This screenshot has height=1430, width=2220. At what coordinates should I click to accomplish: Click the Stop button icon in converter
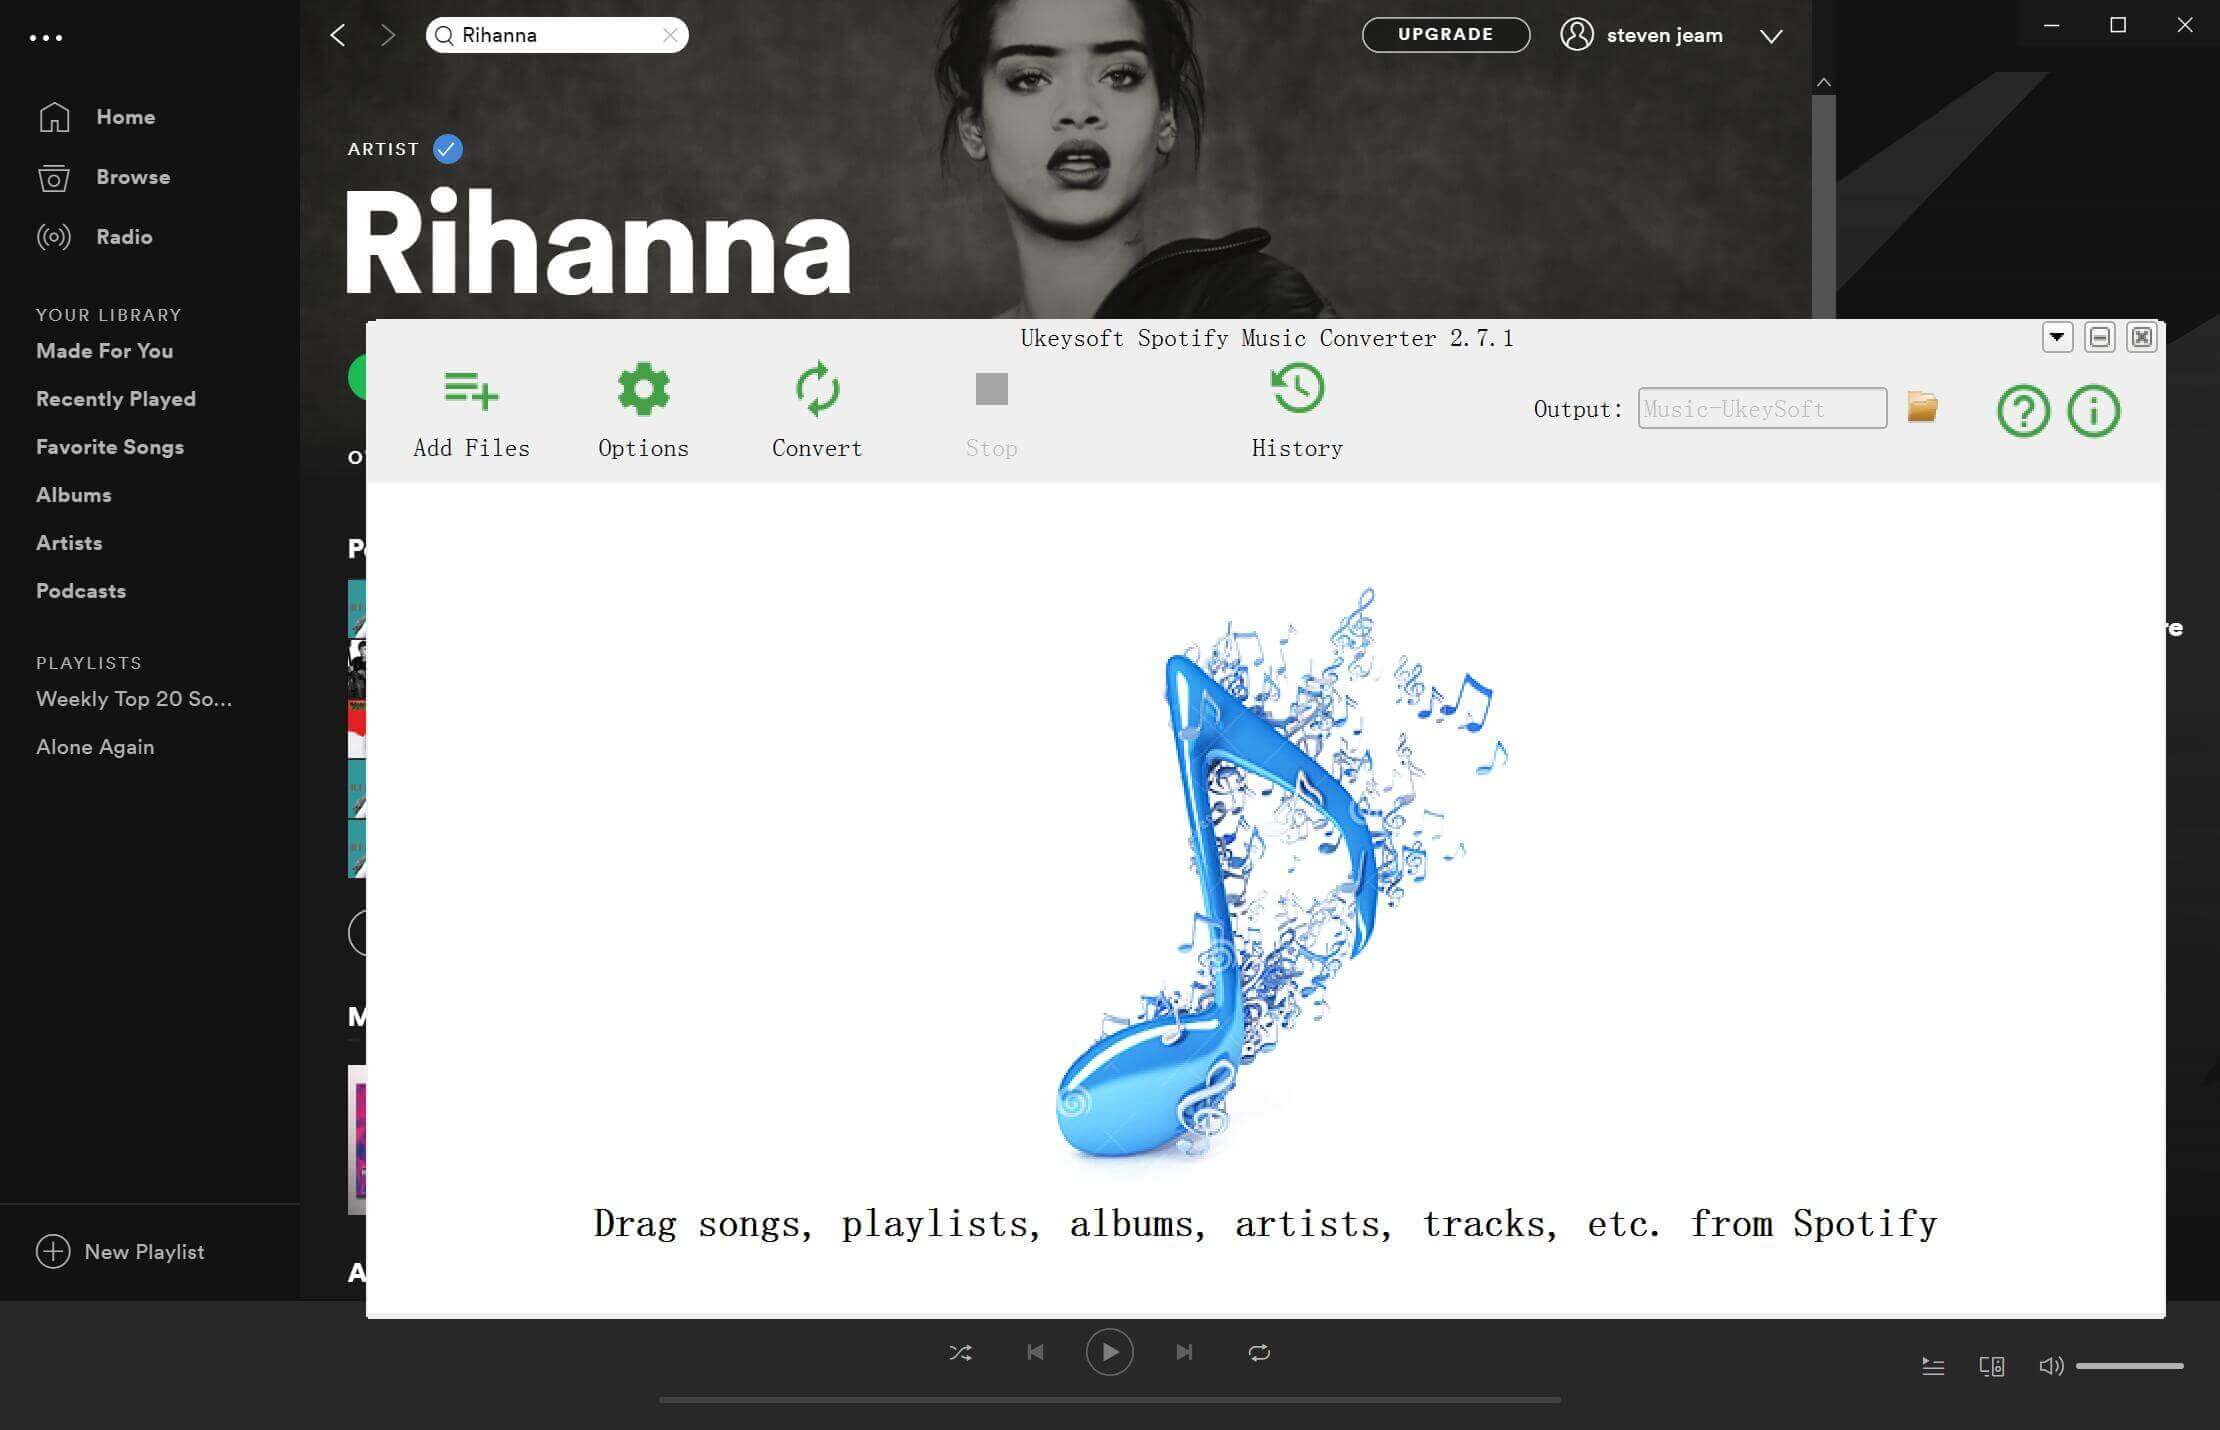(x=992, y=388)
